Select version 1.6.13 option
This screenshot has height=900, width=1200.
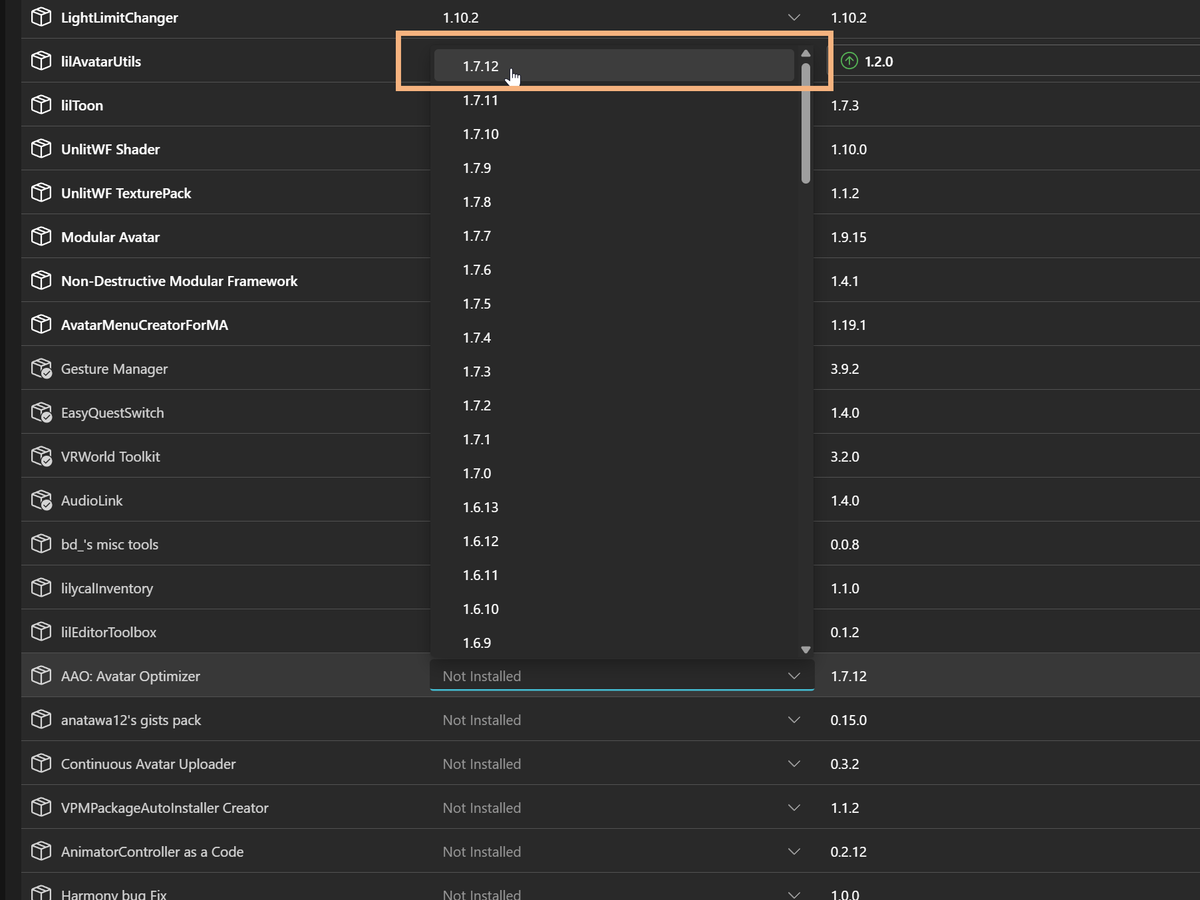tap(614, 507)
